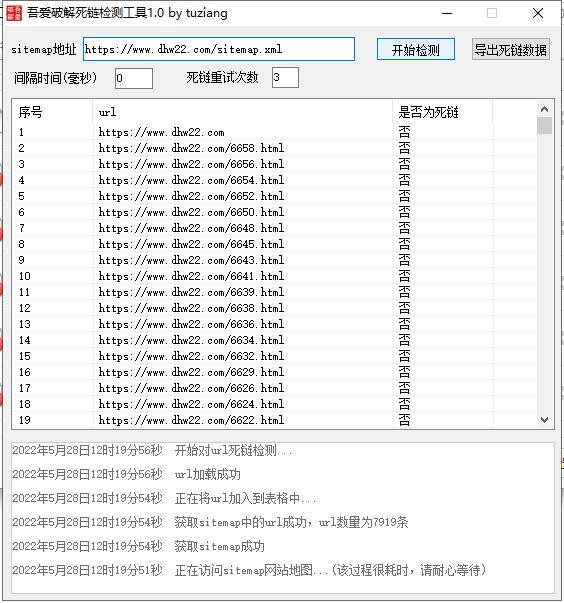Click the 否 value in row 1

404,132
